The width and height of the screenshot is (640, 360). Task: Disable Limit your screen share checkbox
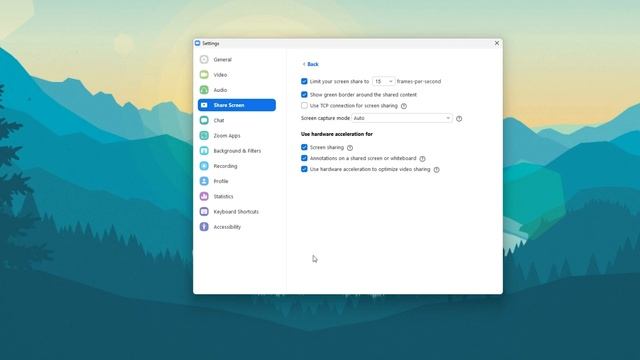pos(304,81)
